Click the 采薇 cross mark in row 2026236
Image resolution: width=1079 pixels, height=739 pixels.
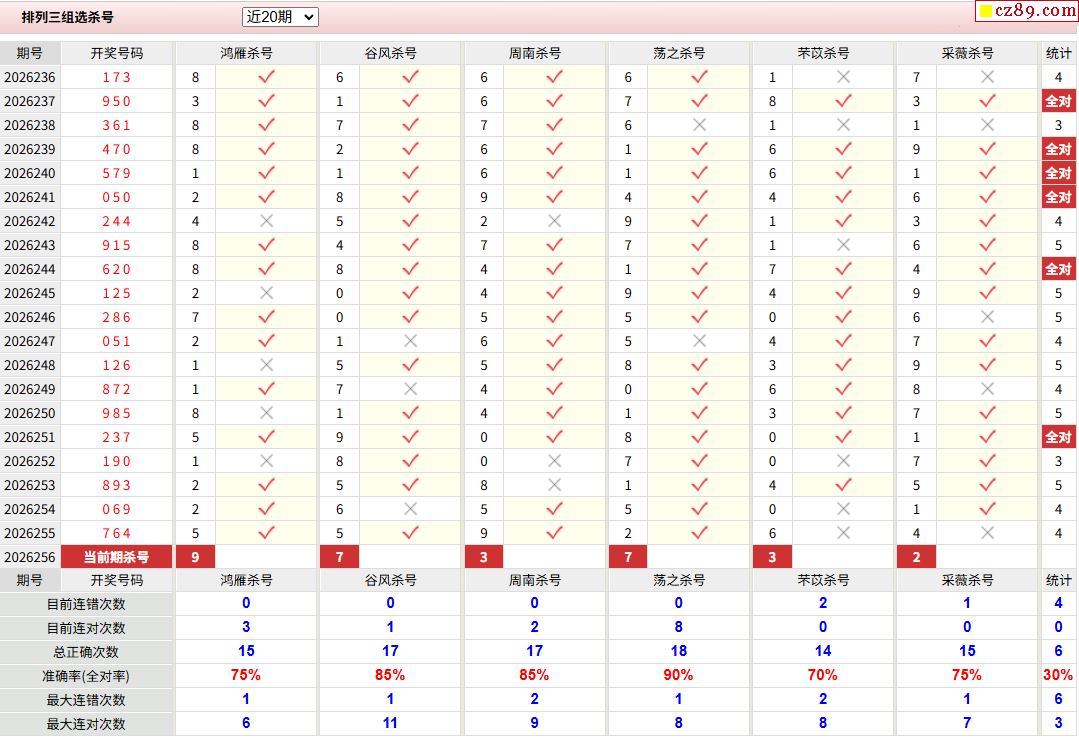click(987, 77)
